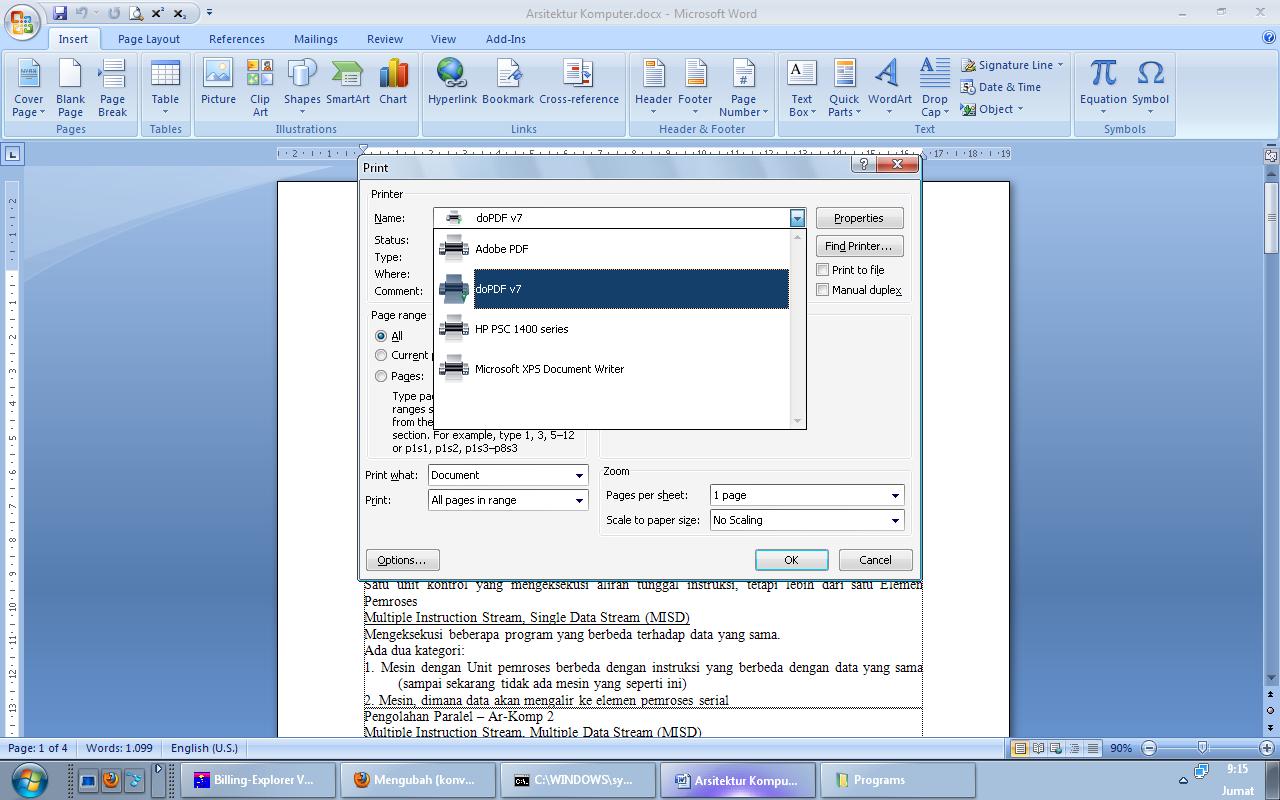Screen dimensions: 1280x800
Task: Enable the Manual duplex checkbox
Action: pyautogui.click(x=823, y=290)
